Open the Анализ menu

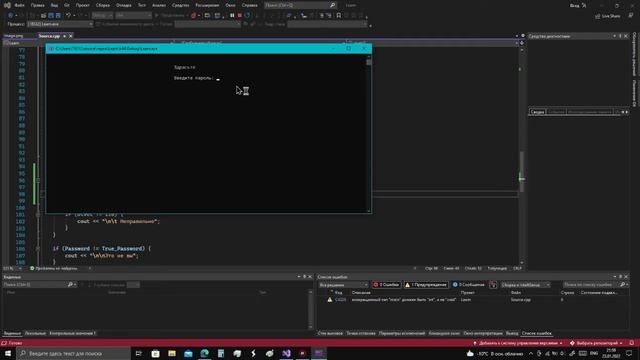(159, 5)
